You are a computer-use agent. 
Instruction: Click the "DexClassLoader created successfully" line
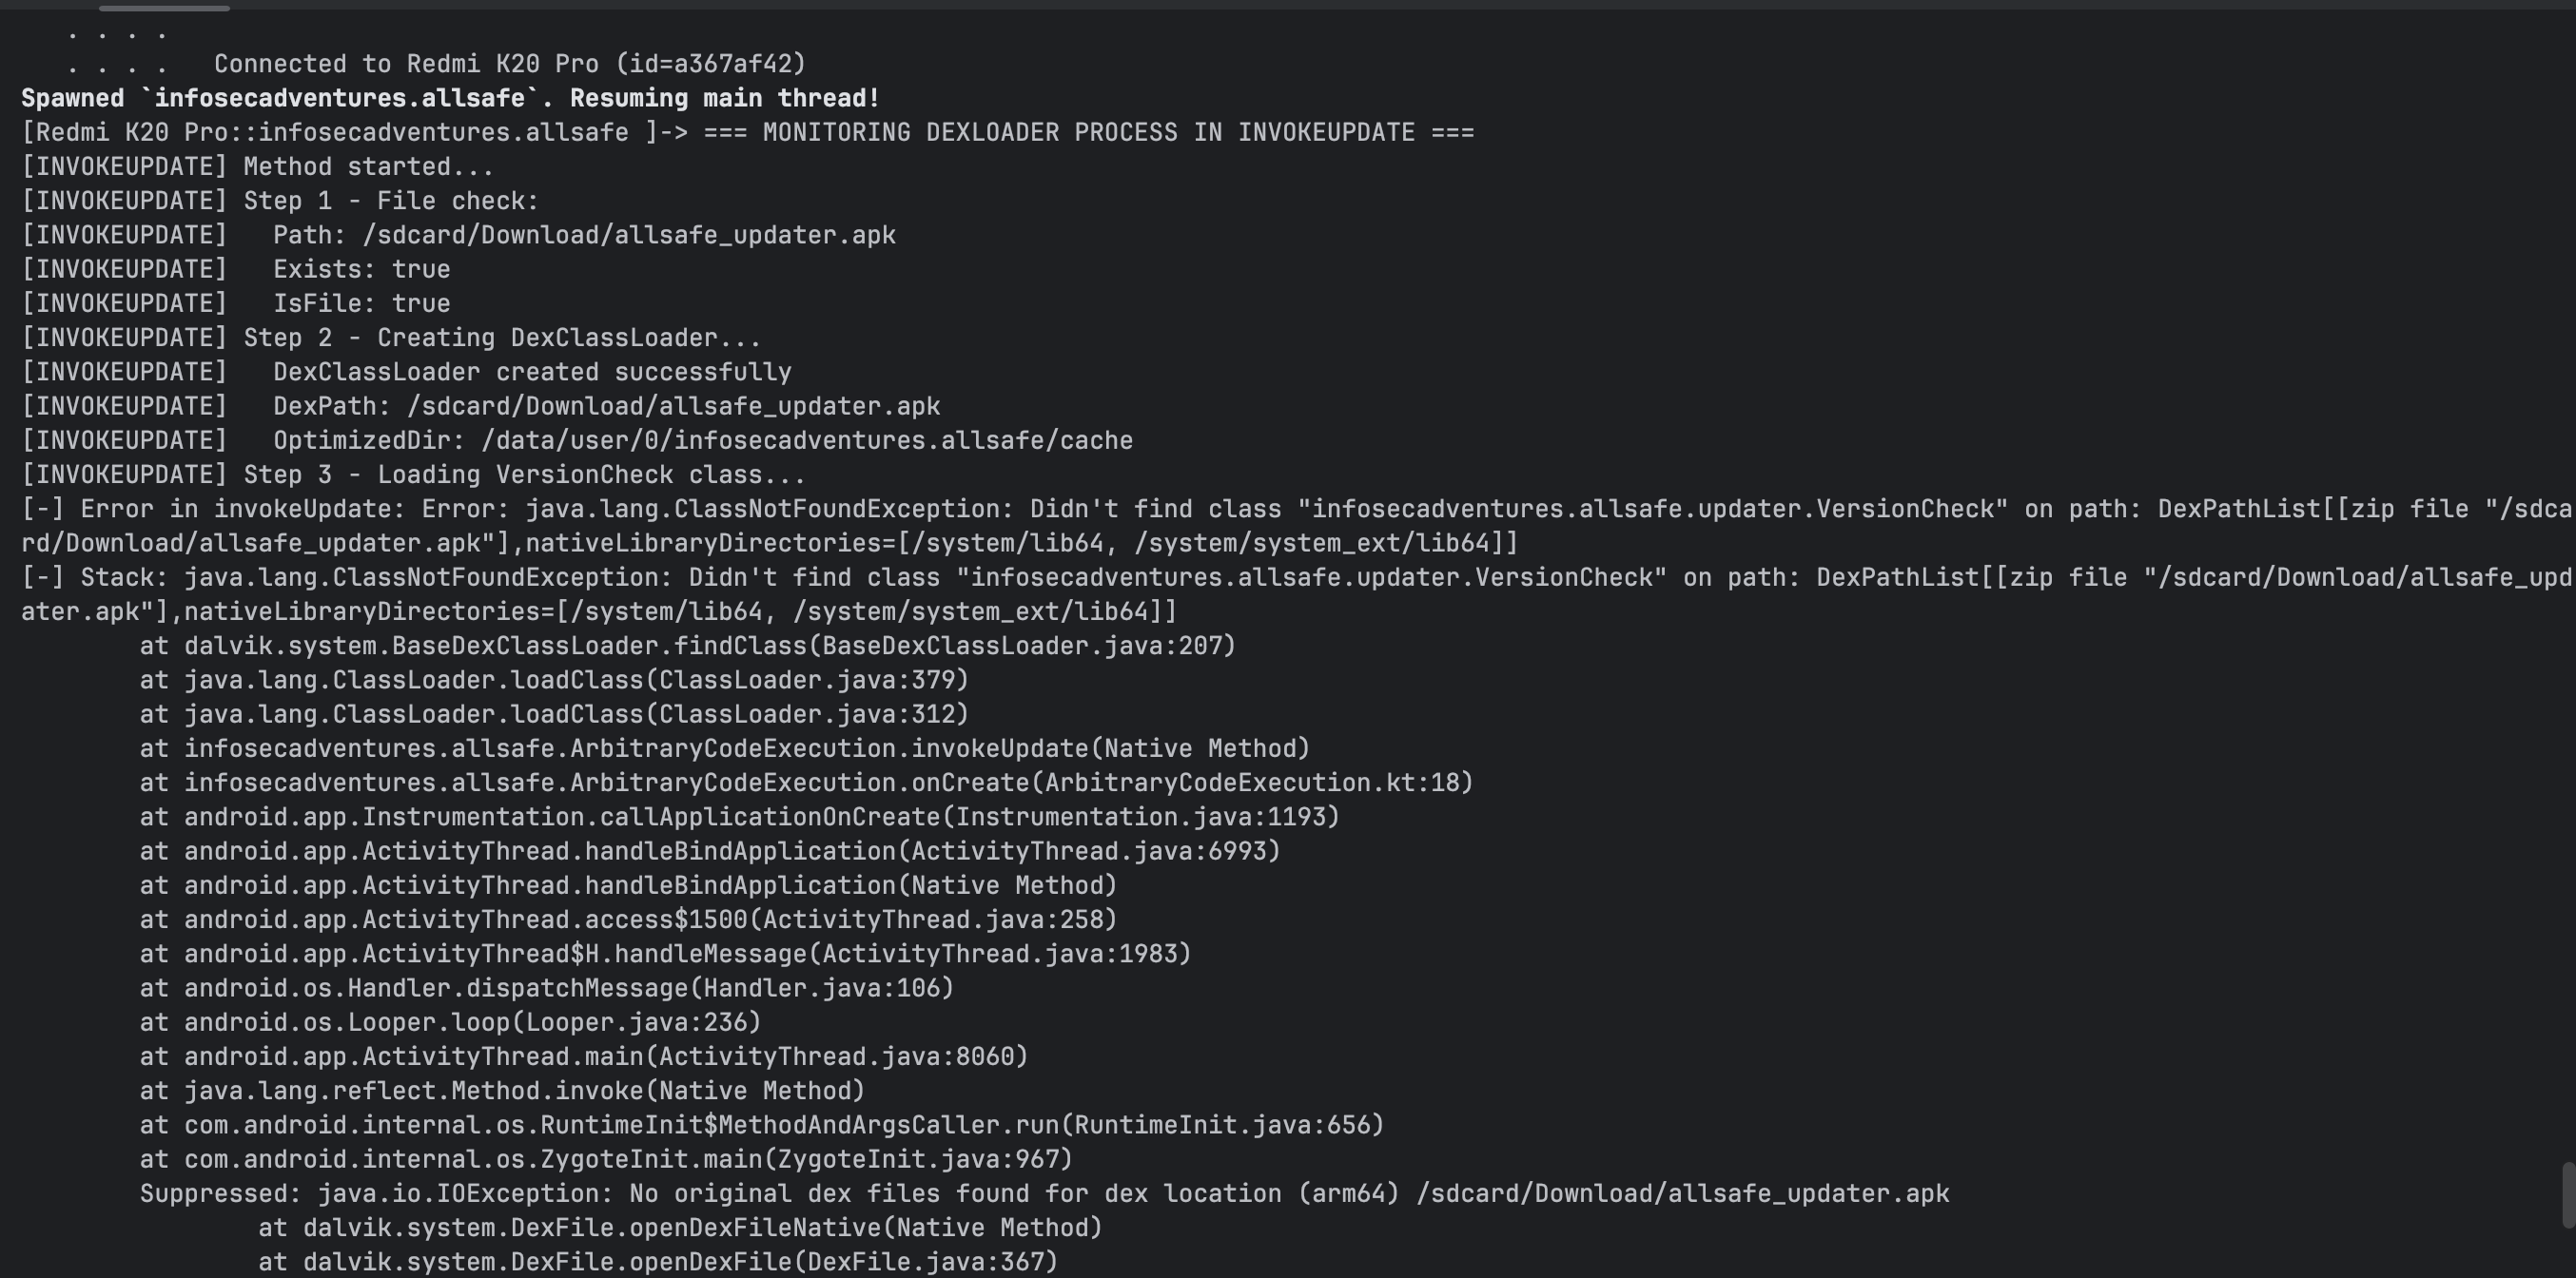coord(532,372)
